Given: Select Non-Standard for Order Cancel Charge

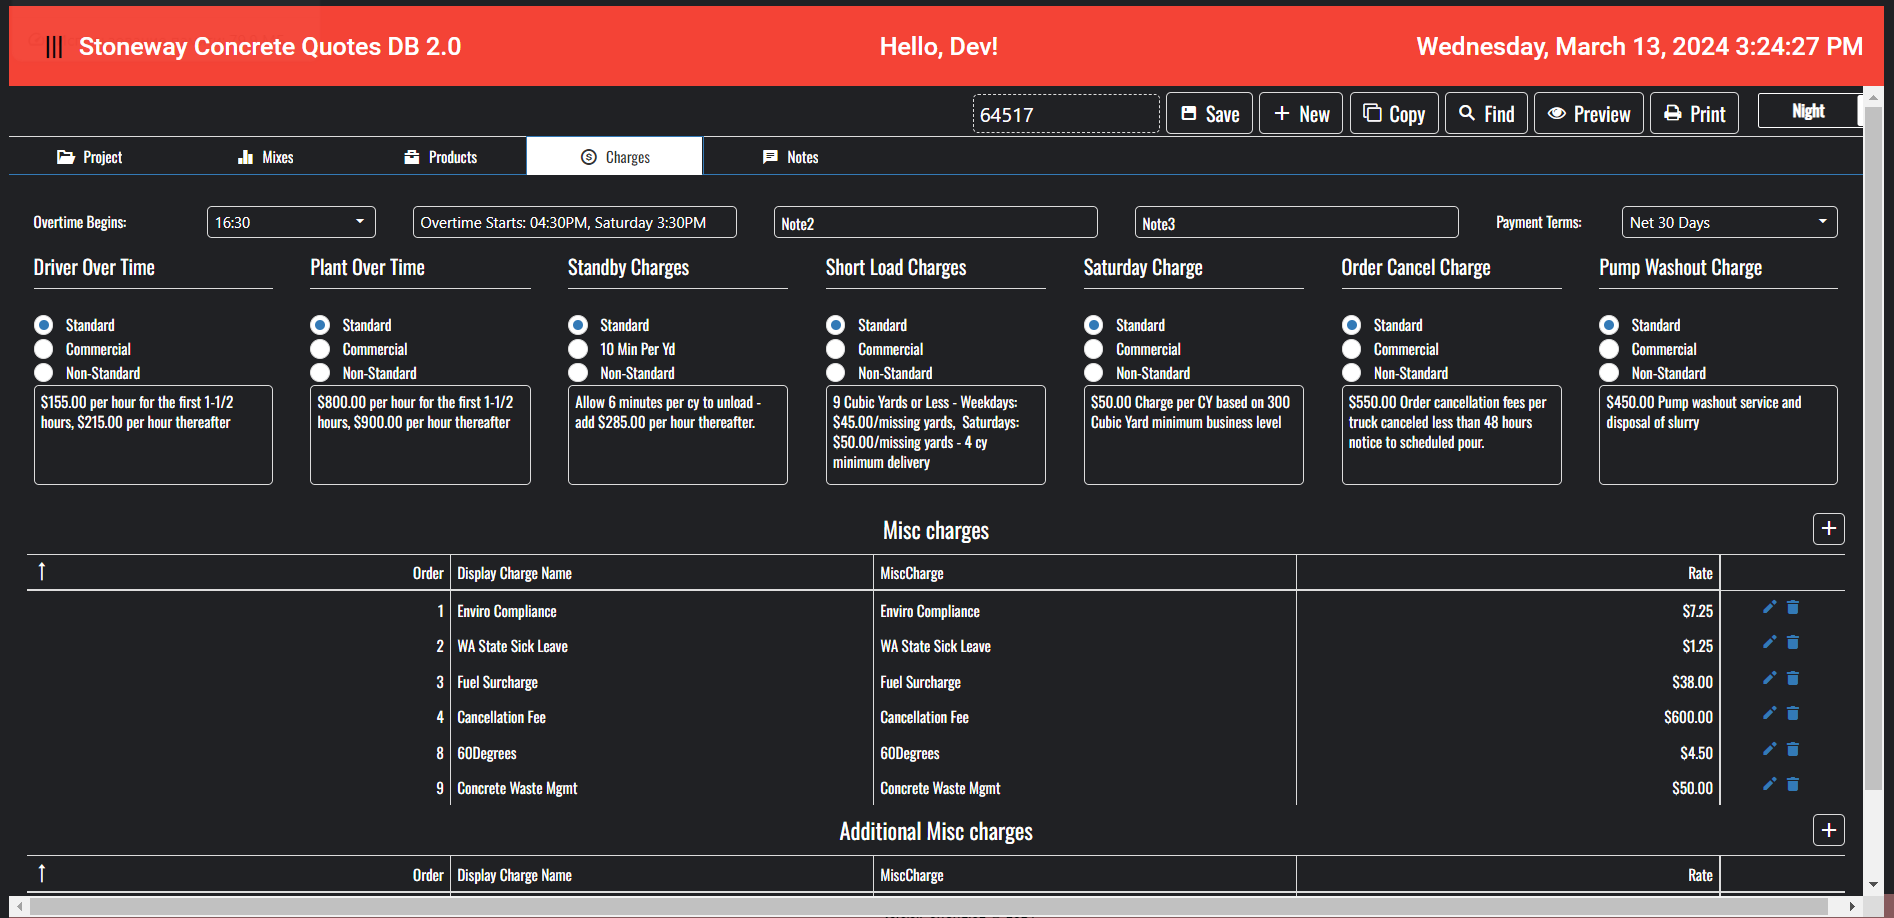Looking at the screenshot, I should [x=1352, y=373].
